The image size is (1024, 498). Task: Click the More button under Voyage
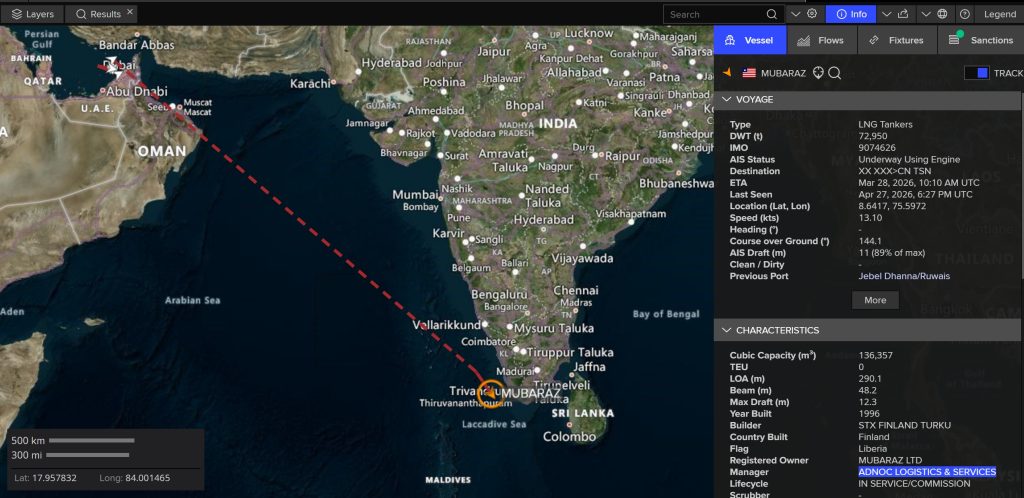875,300
